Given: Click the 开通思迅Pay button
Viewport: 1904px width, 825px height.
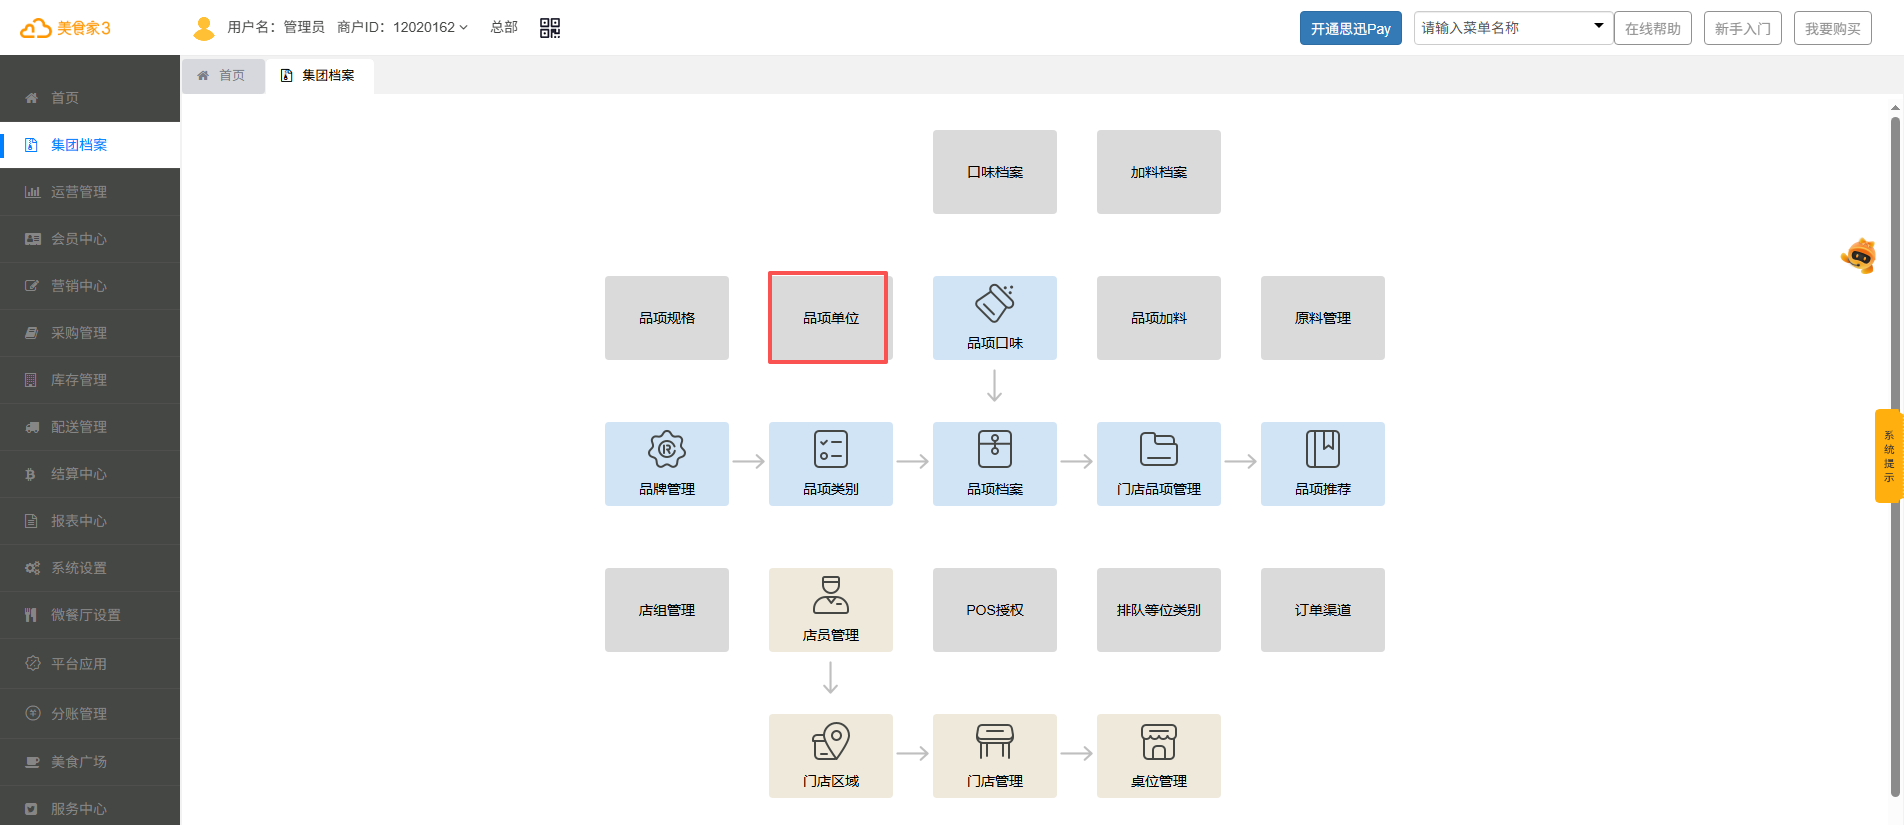Looking at the screenshot, I should point(1350,28).
